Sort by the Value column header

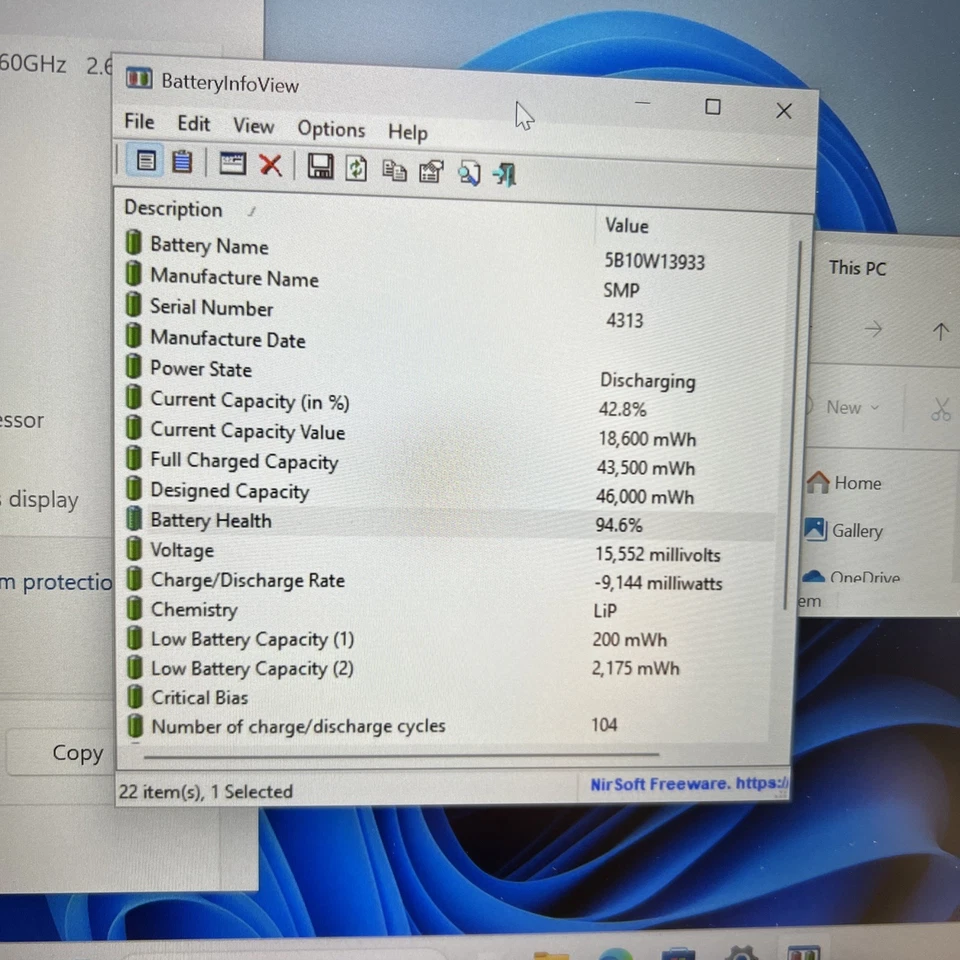coord(626,225)
